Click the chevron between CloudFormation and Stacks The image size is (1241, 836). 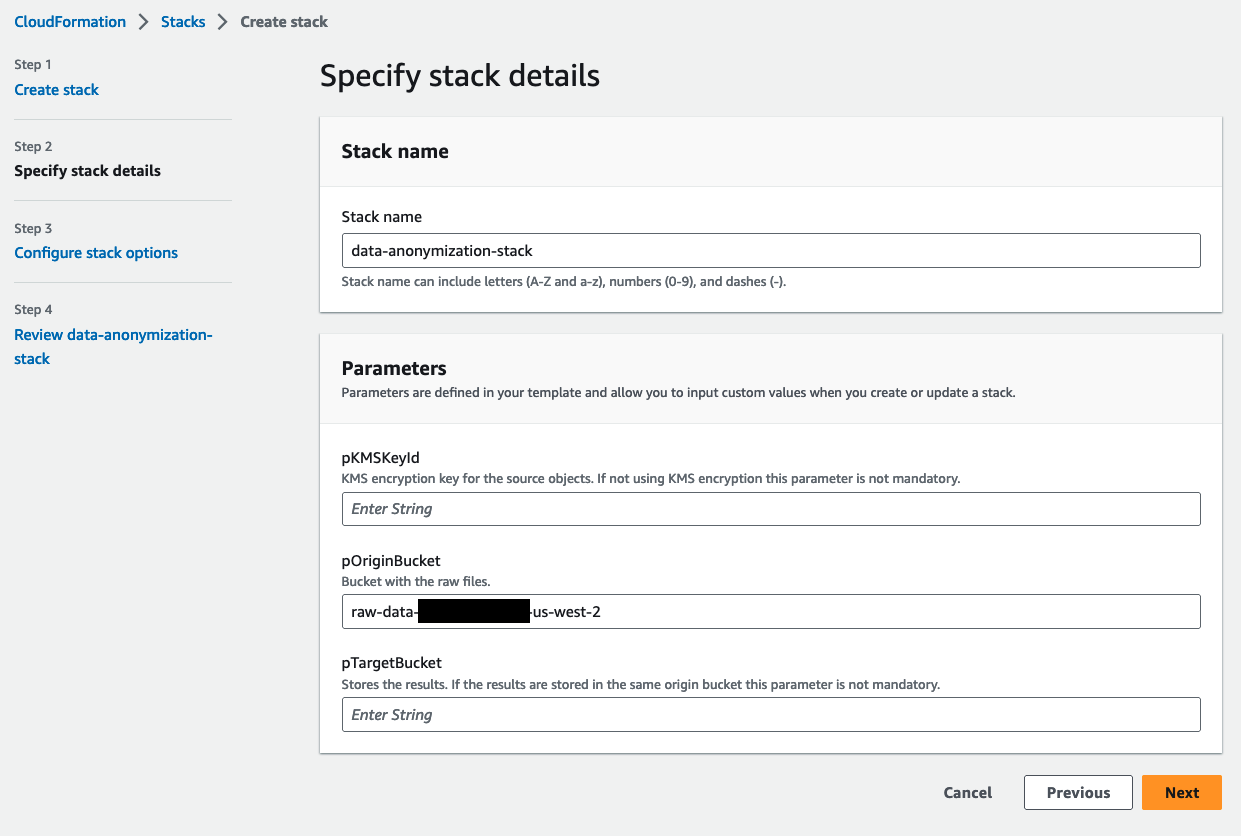tap(144, 22)
